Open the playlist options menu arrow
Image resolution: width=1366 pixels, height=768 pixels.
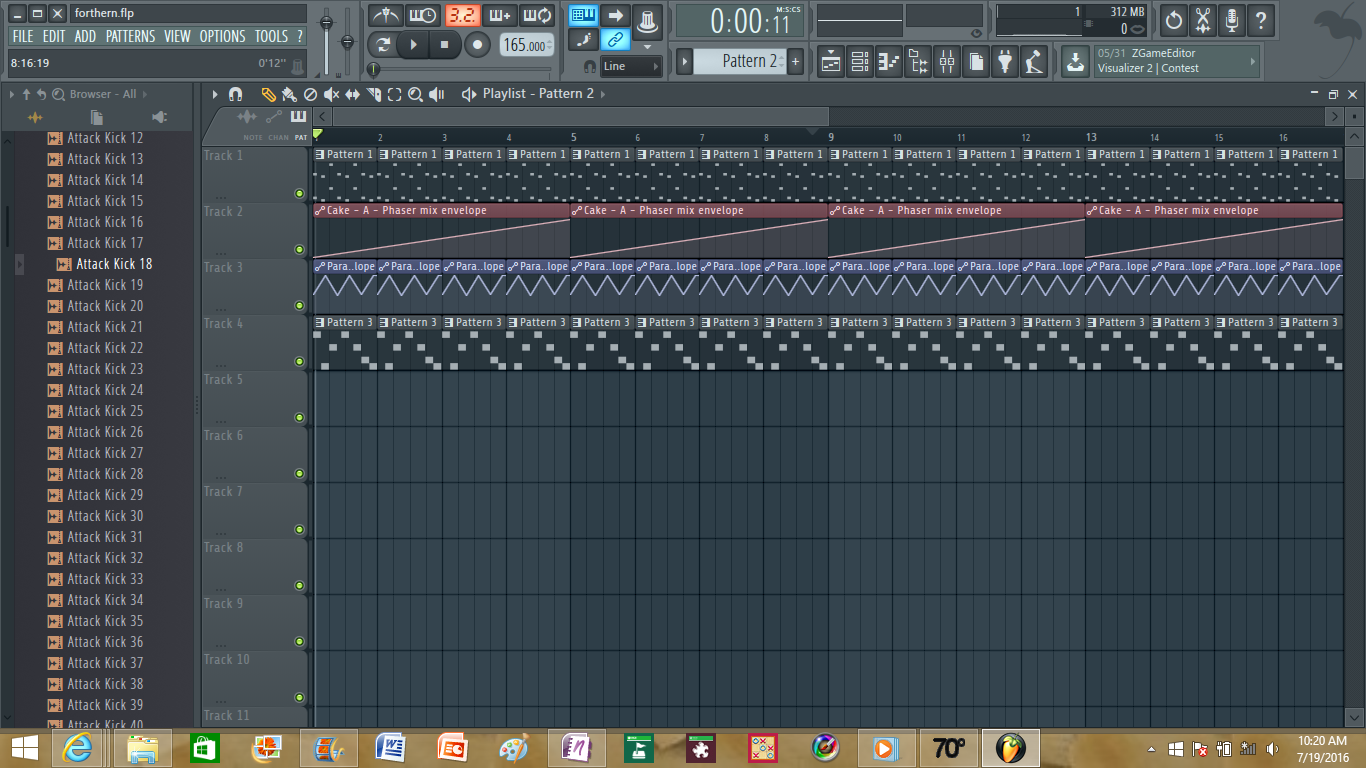[x=215, y=94]
